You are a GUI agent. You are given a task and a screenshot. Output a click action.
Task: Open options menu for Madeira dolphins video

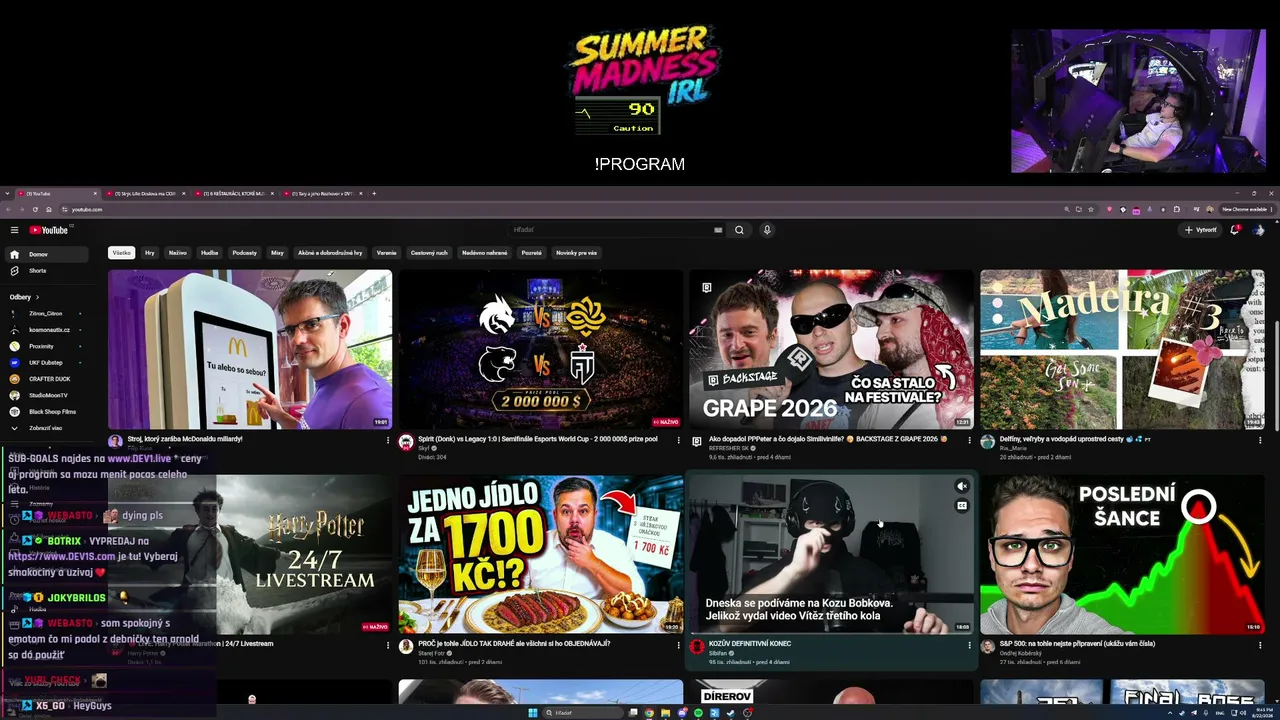click(x=1260, y=440)
